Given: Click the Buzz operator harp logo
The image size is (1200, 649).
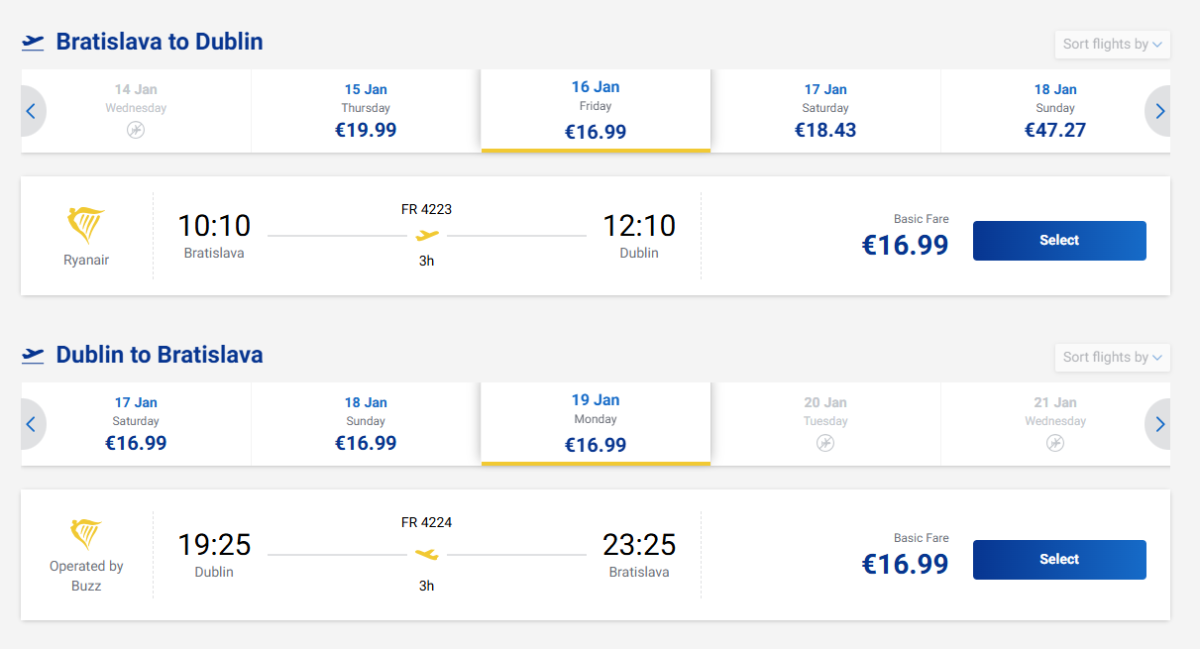Looking at the screenshot, I should 86,534.
